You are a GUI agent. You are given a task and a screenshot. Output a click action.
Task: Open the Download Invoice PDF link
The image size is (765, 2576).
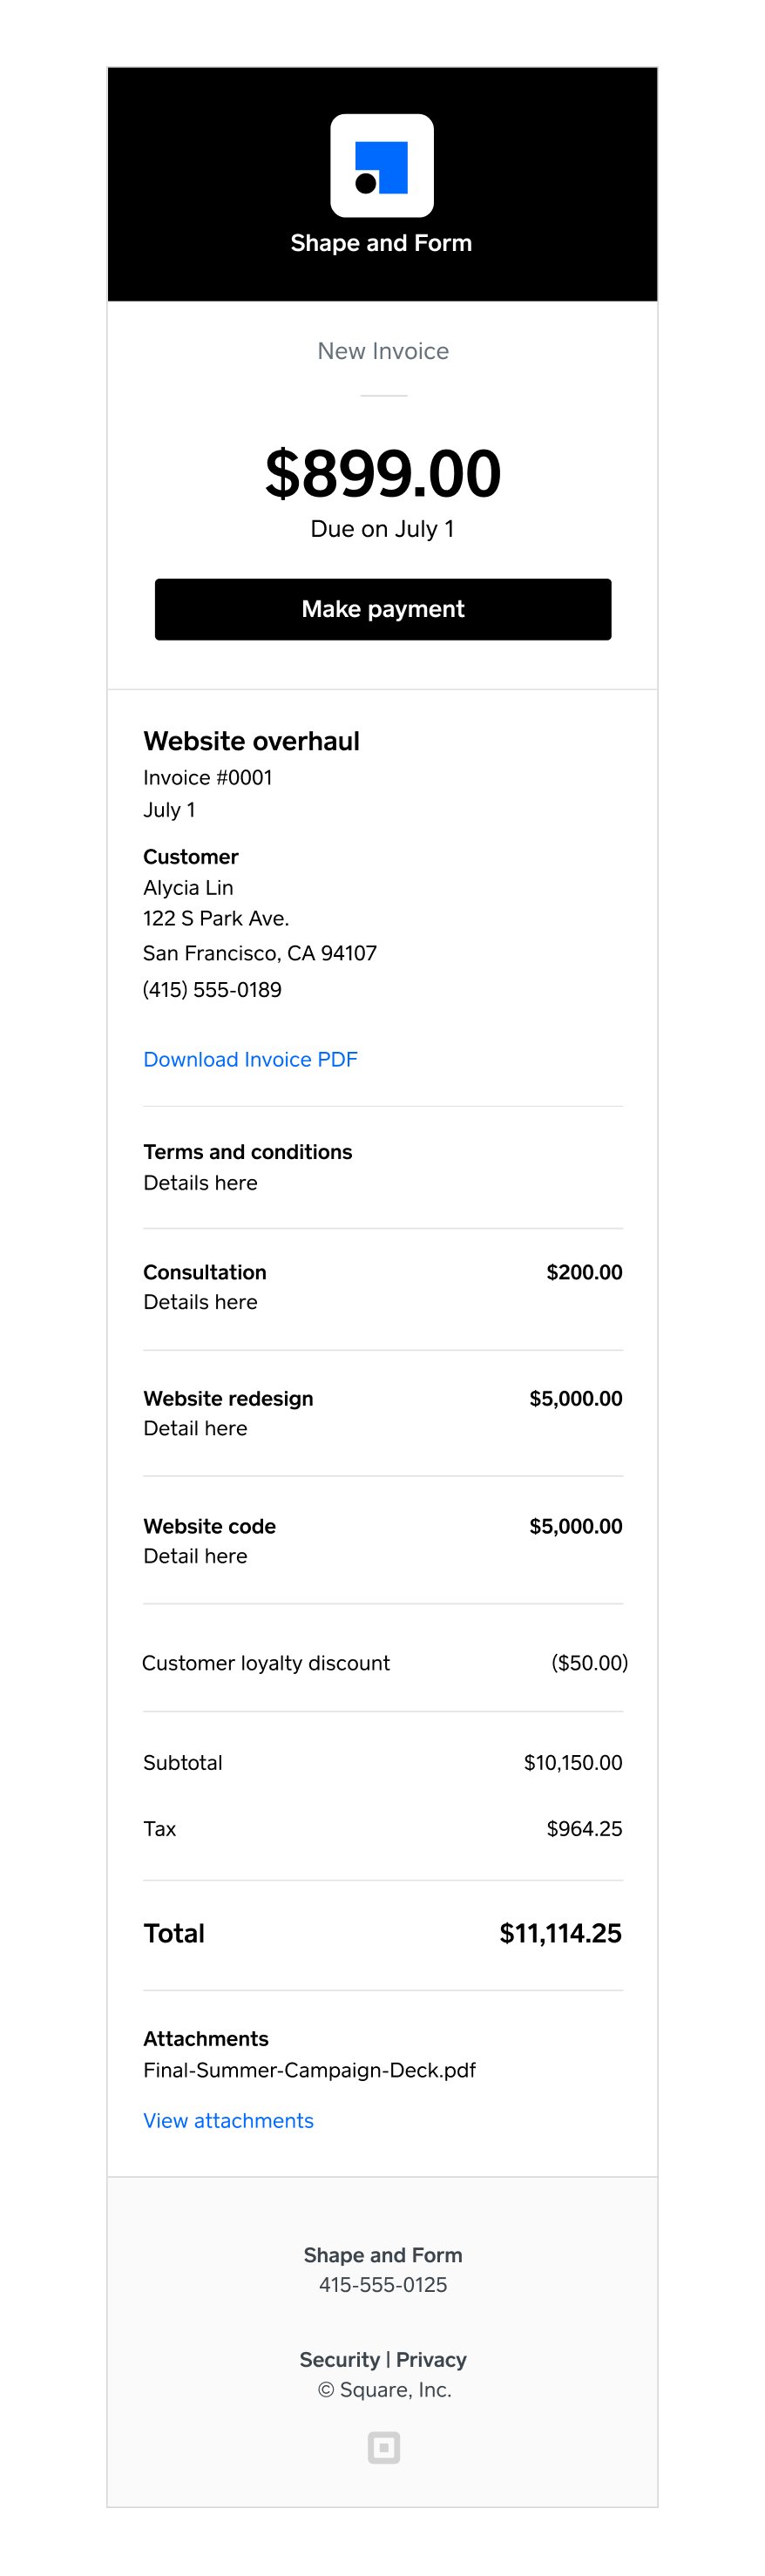coord(250,1059)
